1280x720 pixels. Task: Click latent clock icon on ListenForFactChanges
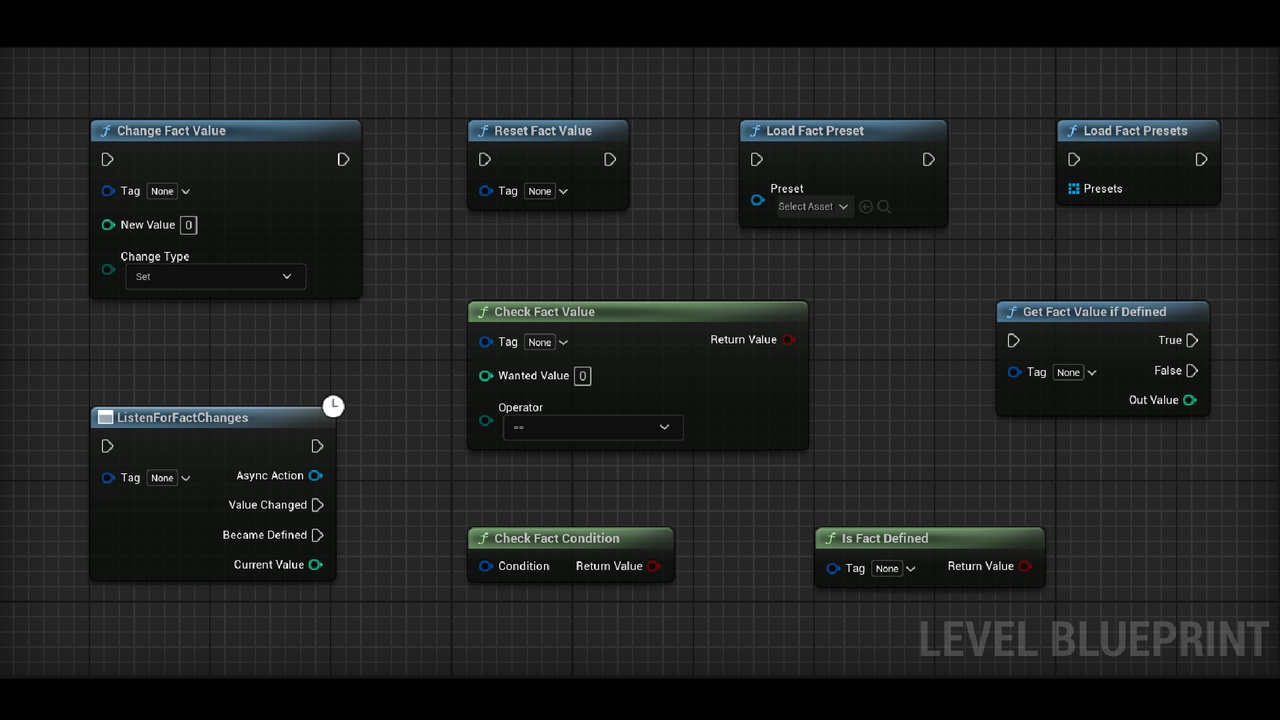coord(333,406)
